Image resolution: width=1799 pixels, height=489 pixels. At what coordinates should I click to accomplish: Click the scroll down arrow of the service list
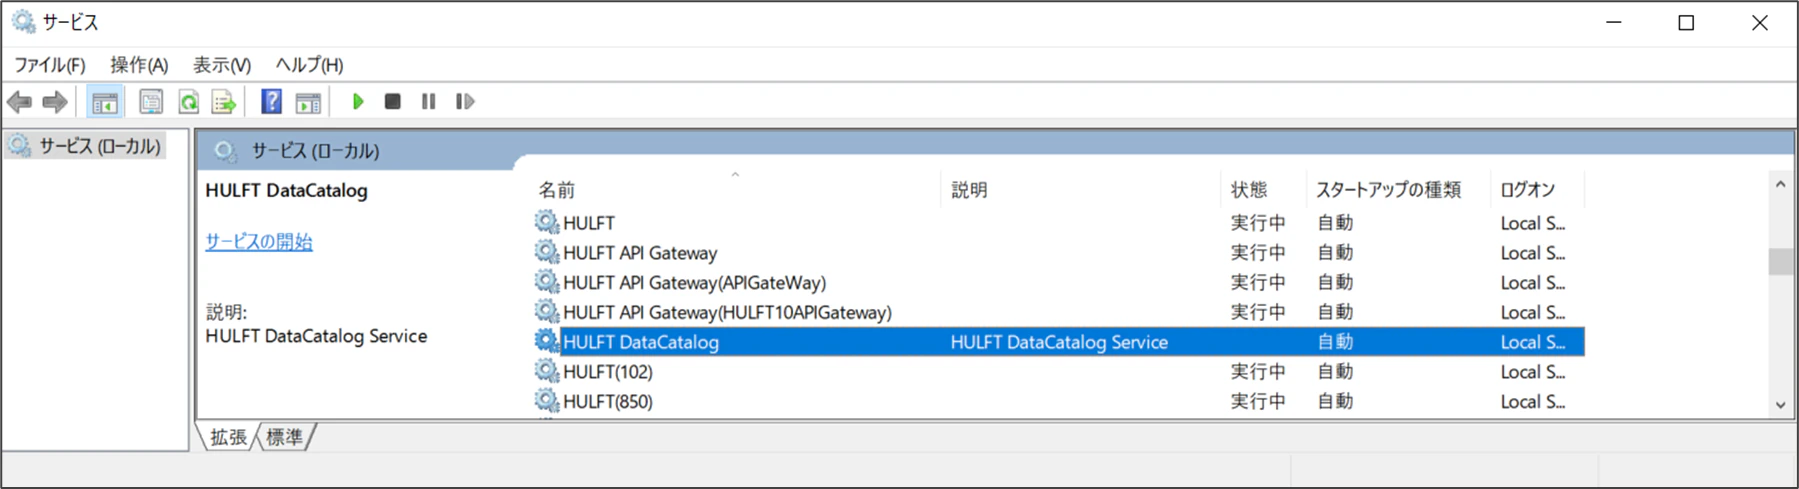(1780, 405)
